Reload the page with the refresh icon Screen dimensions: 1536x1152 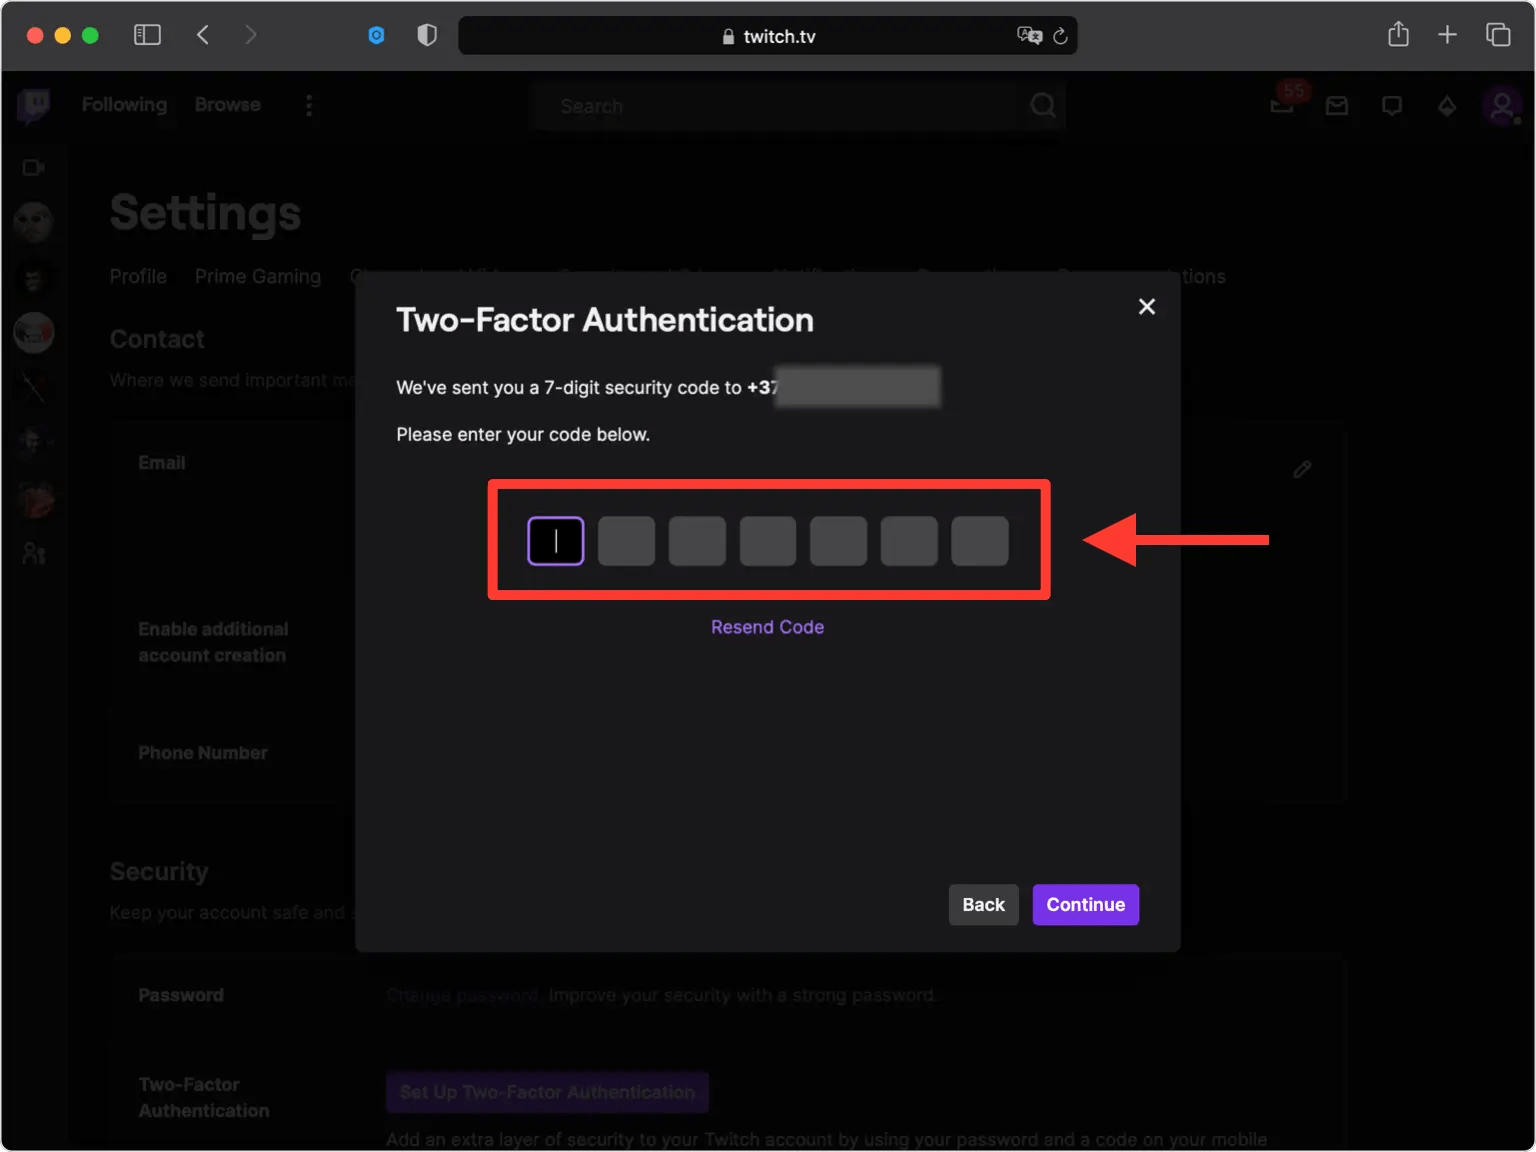1060,36
